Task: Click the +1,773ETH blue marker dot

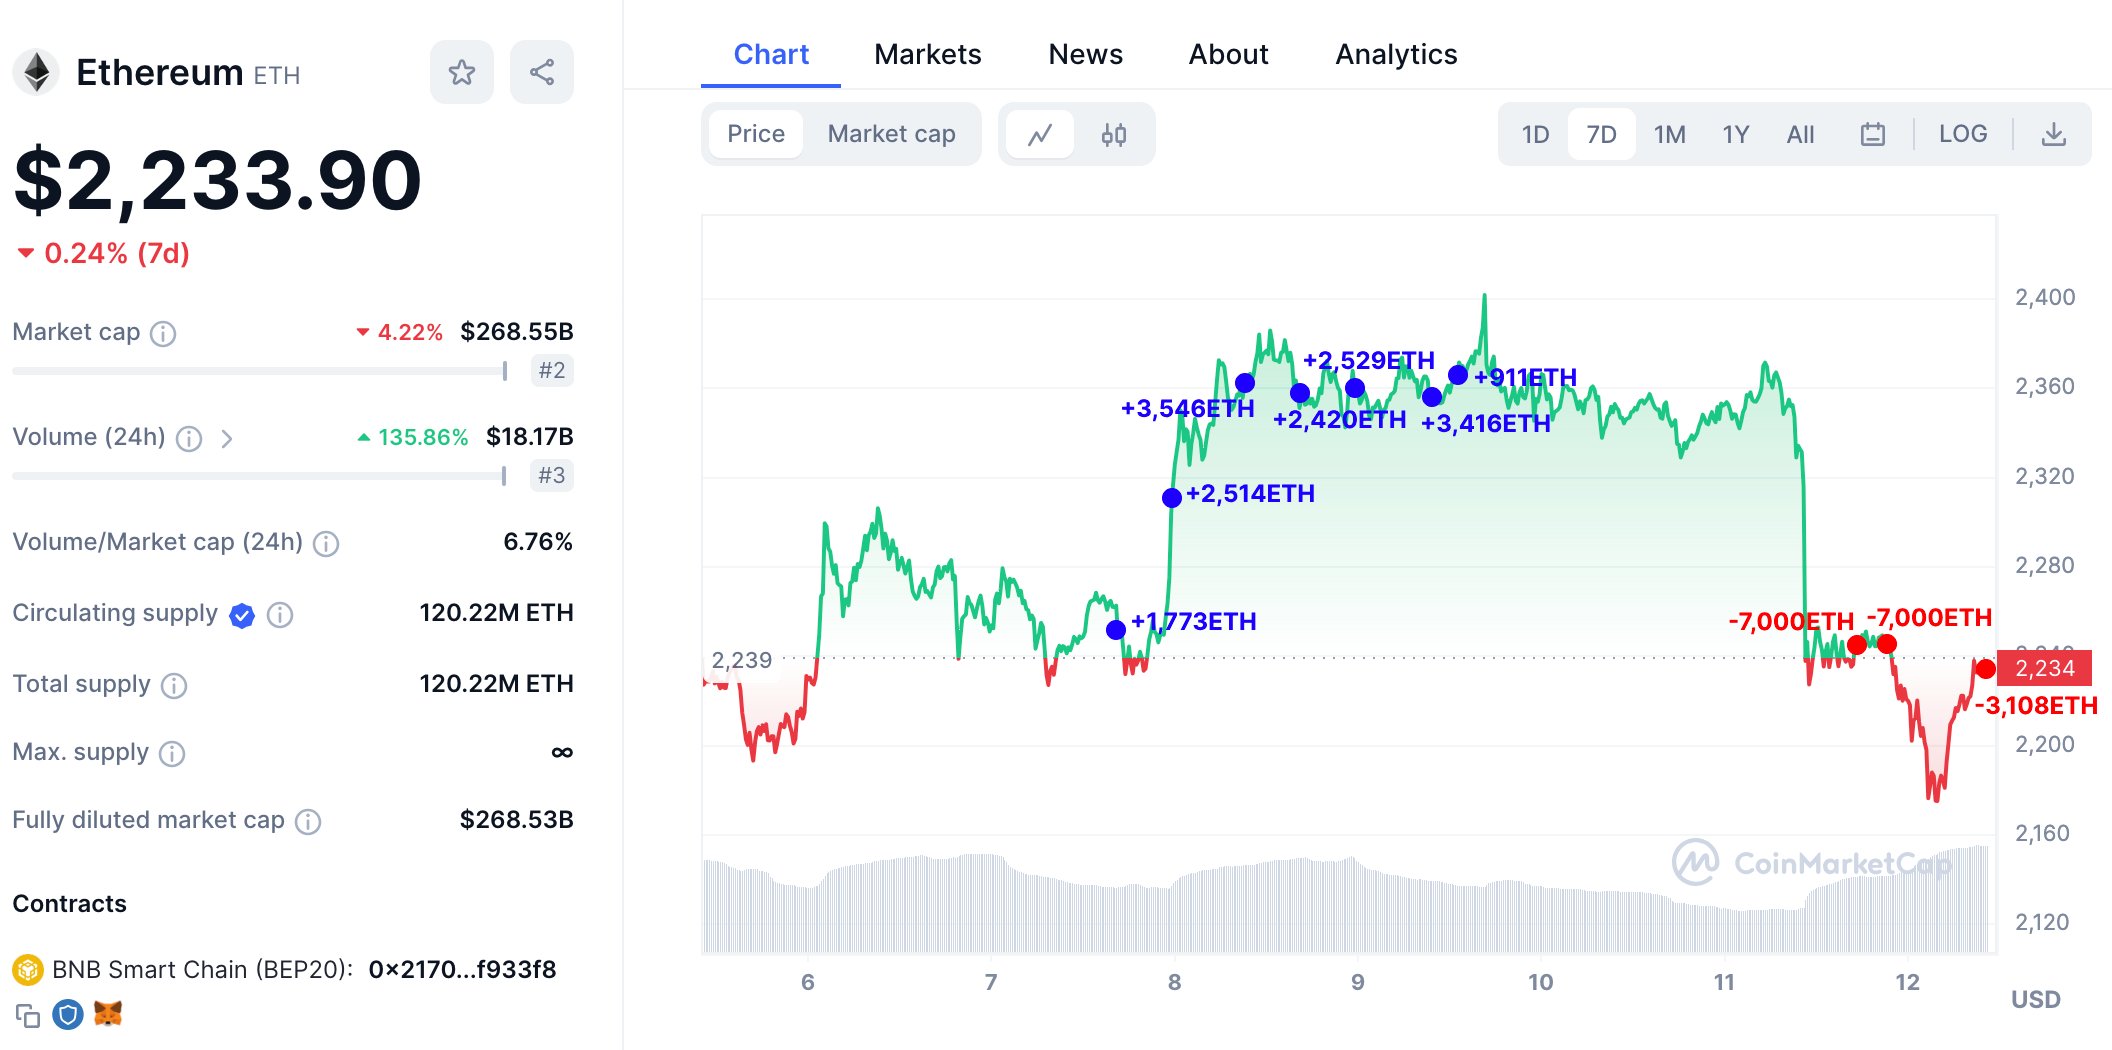Action: pos(1116,629)
